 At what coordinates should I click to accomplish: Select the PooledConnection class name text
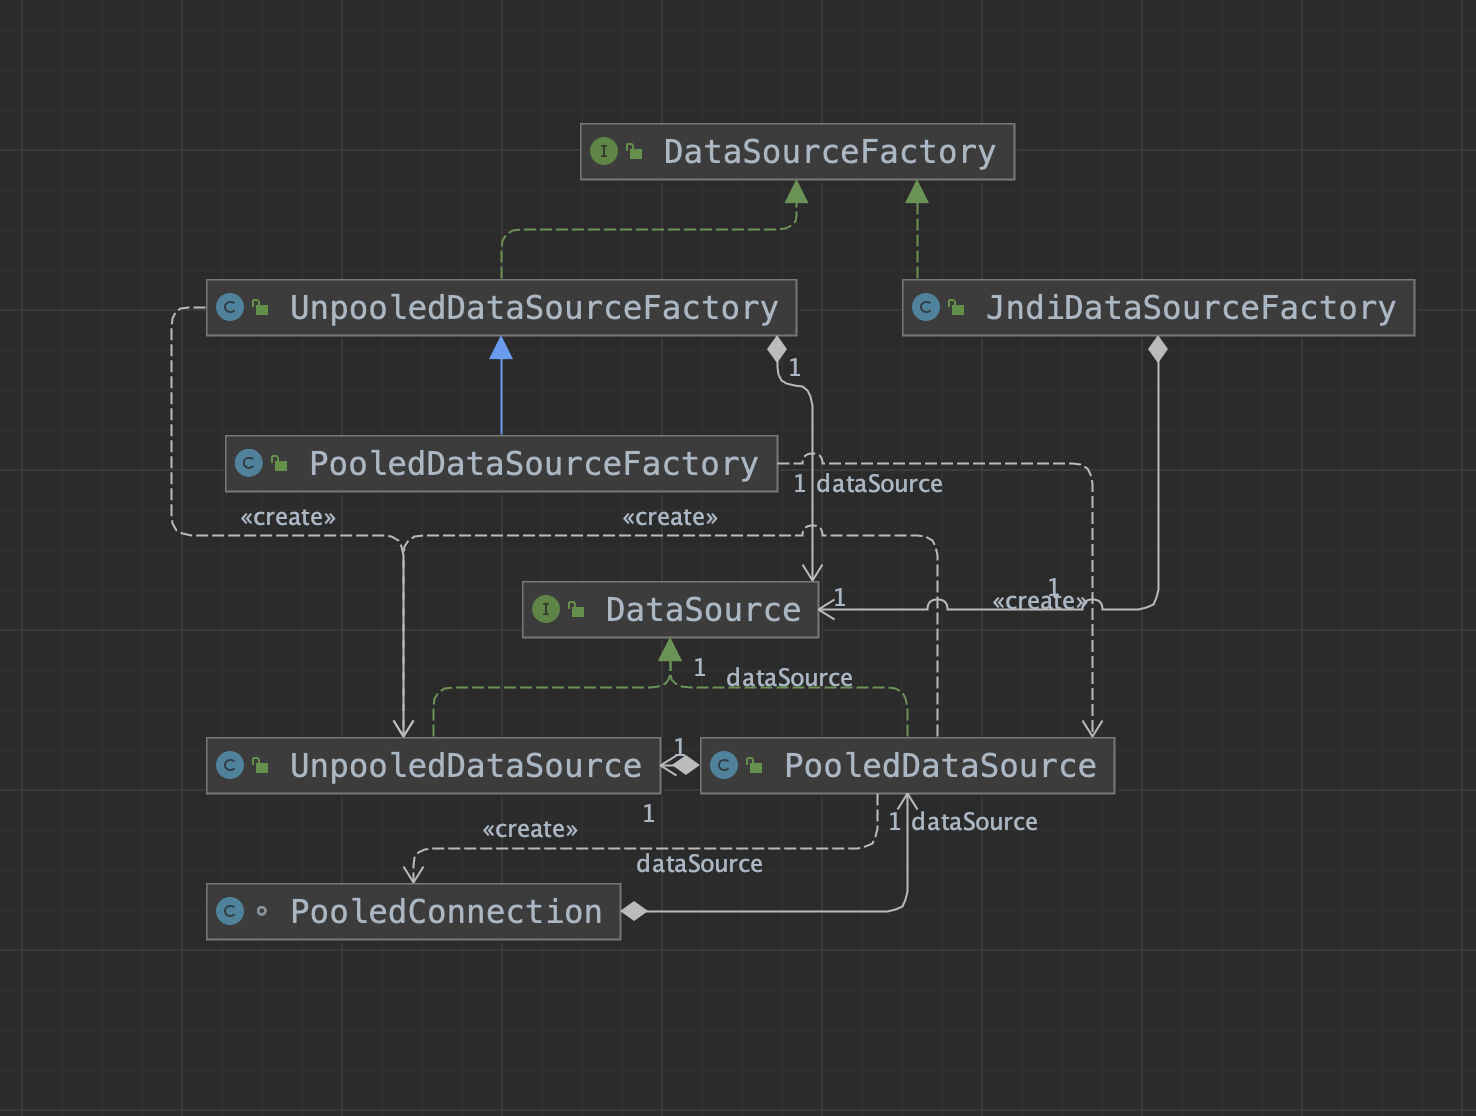446,912
